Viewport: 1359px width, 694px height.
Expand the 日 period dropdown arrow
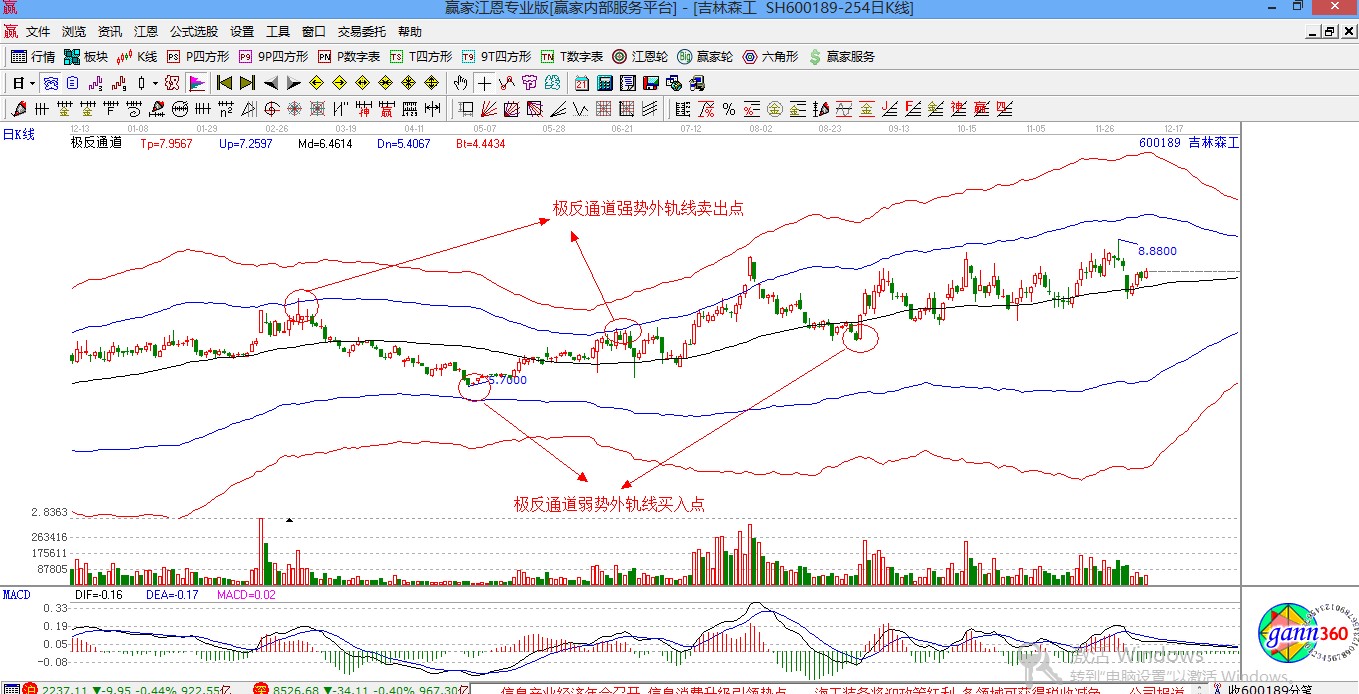pyautogui.click(x=32, y=83)
